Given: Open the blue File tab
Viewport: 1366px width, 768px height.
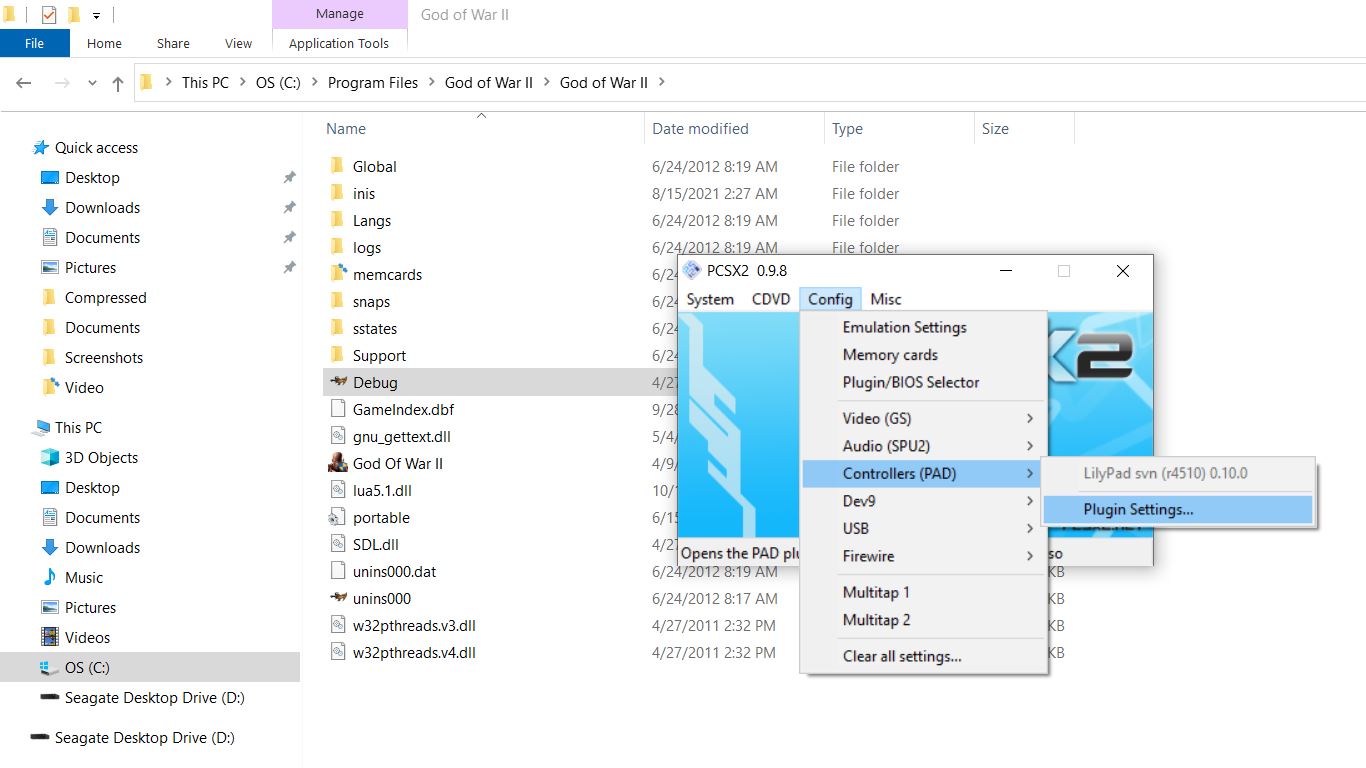Looking at the screenshot, I should [x=34, y=43].
